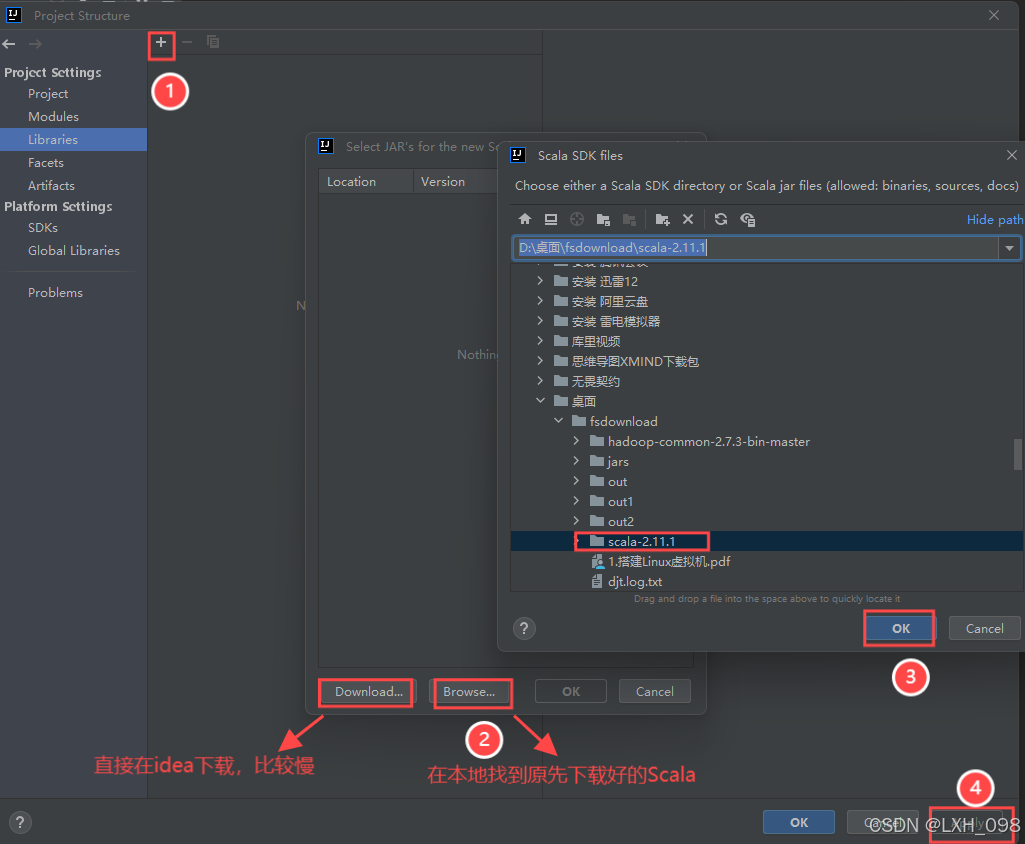Click the Delete X icon in file chooser
Screen dimensions: 1025x844
[688, 219]
